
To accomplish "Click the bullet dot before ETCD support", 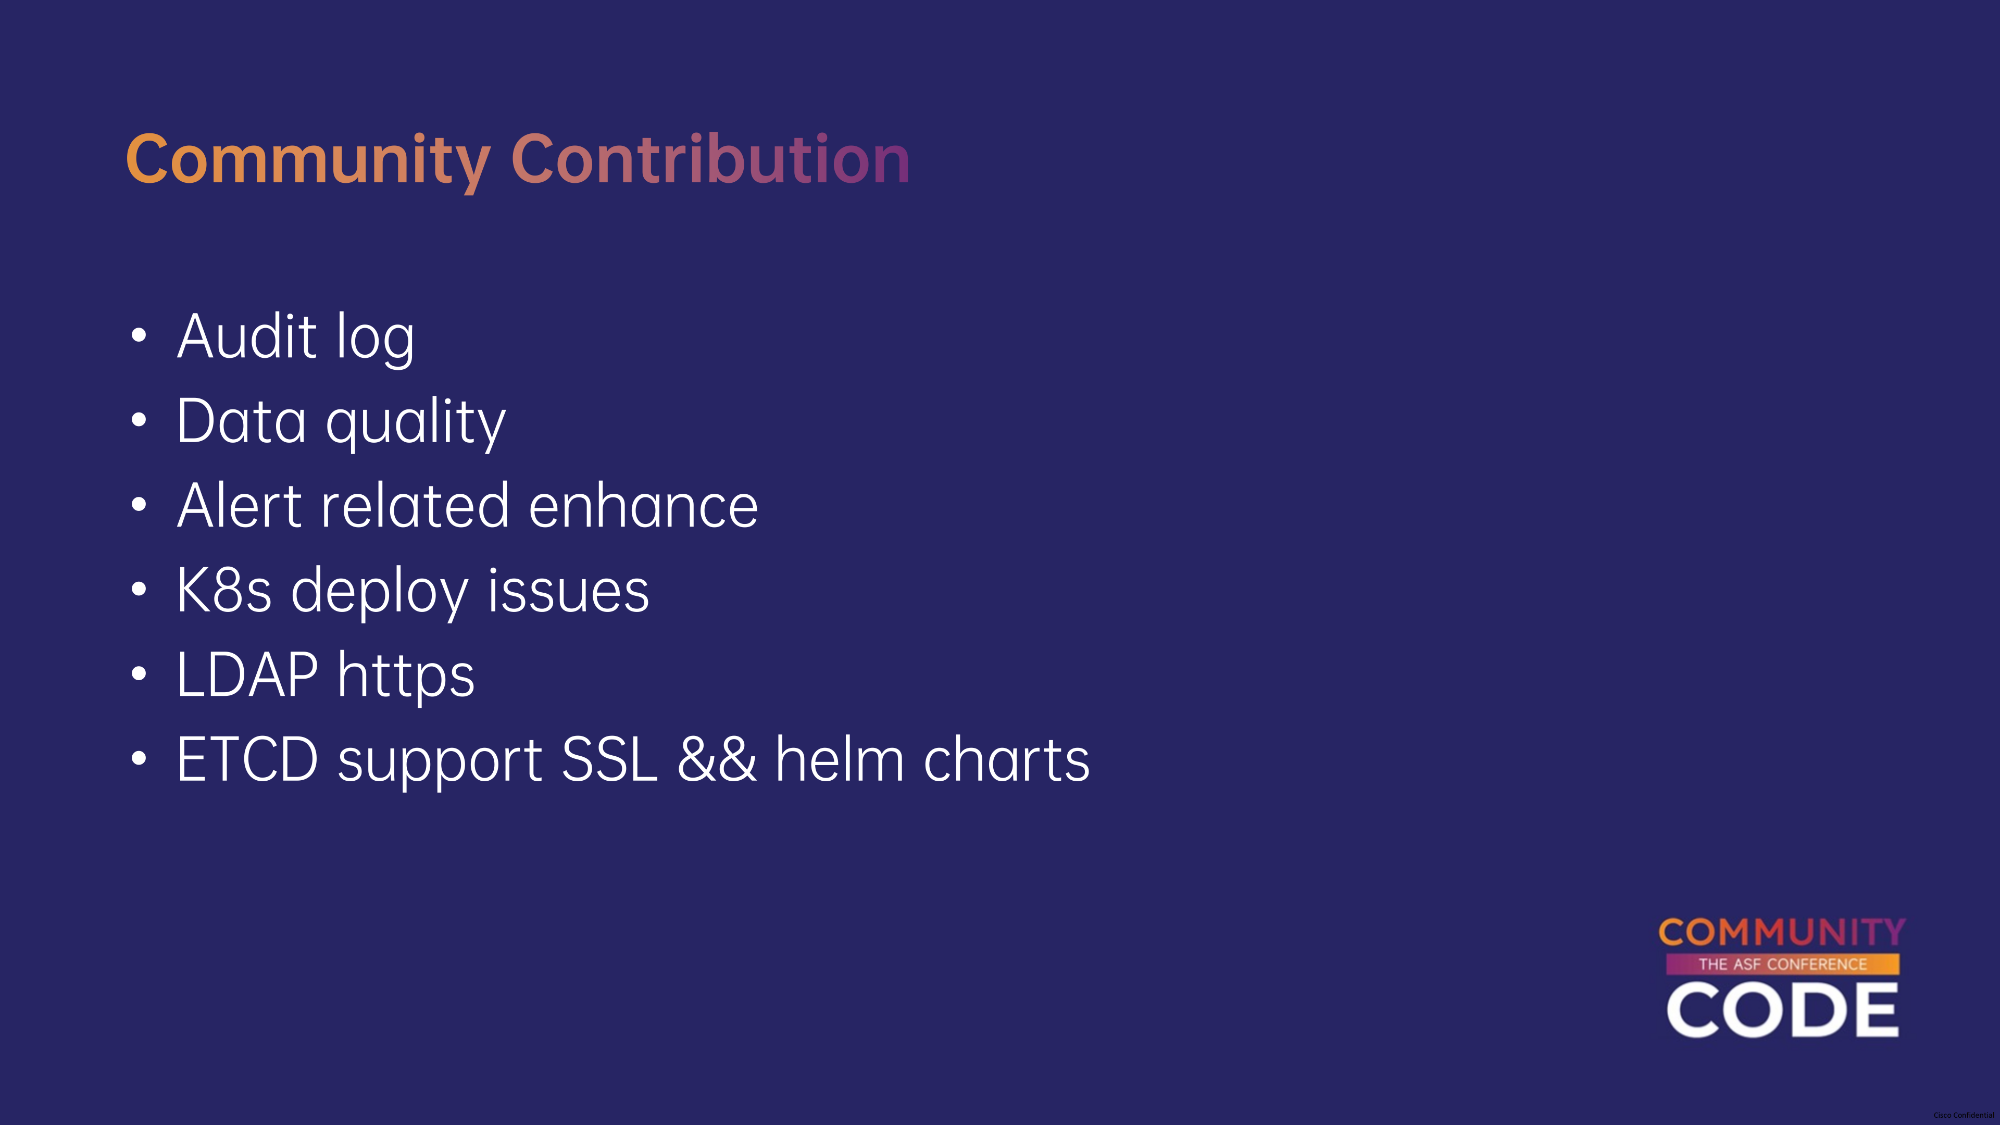I will pos(139,759).
